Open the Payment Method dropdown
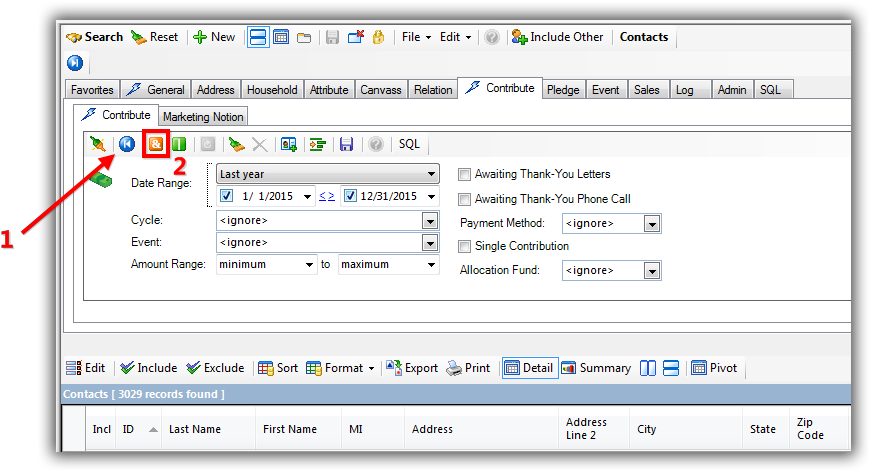This screenshot has width=871, height=472. [x=651, y=224]
